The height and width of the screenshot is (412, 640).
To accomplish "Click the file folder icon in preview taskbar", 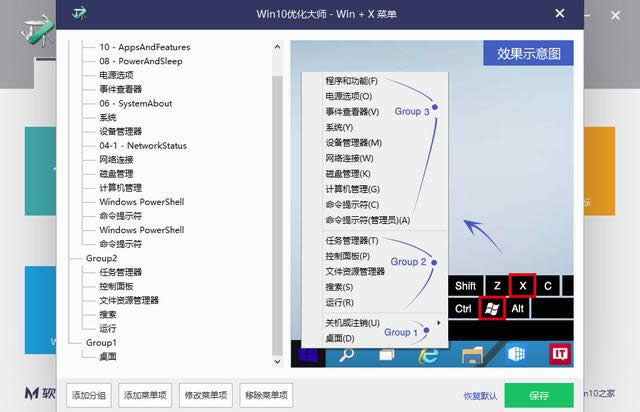I will [474, 353].
